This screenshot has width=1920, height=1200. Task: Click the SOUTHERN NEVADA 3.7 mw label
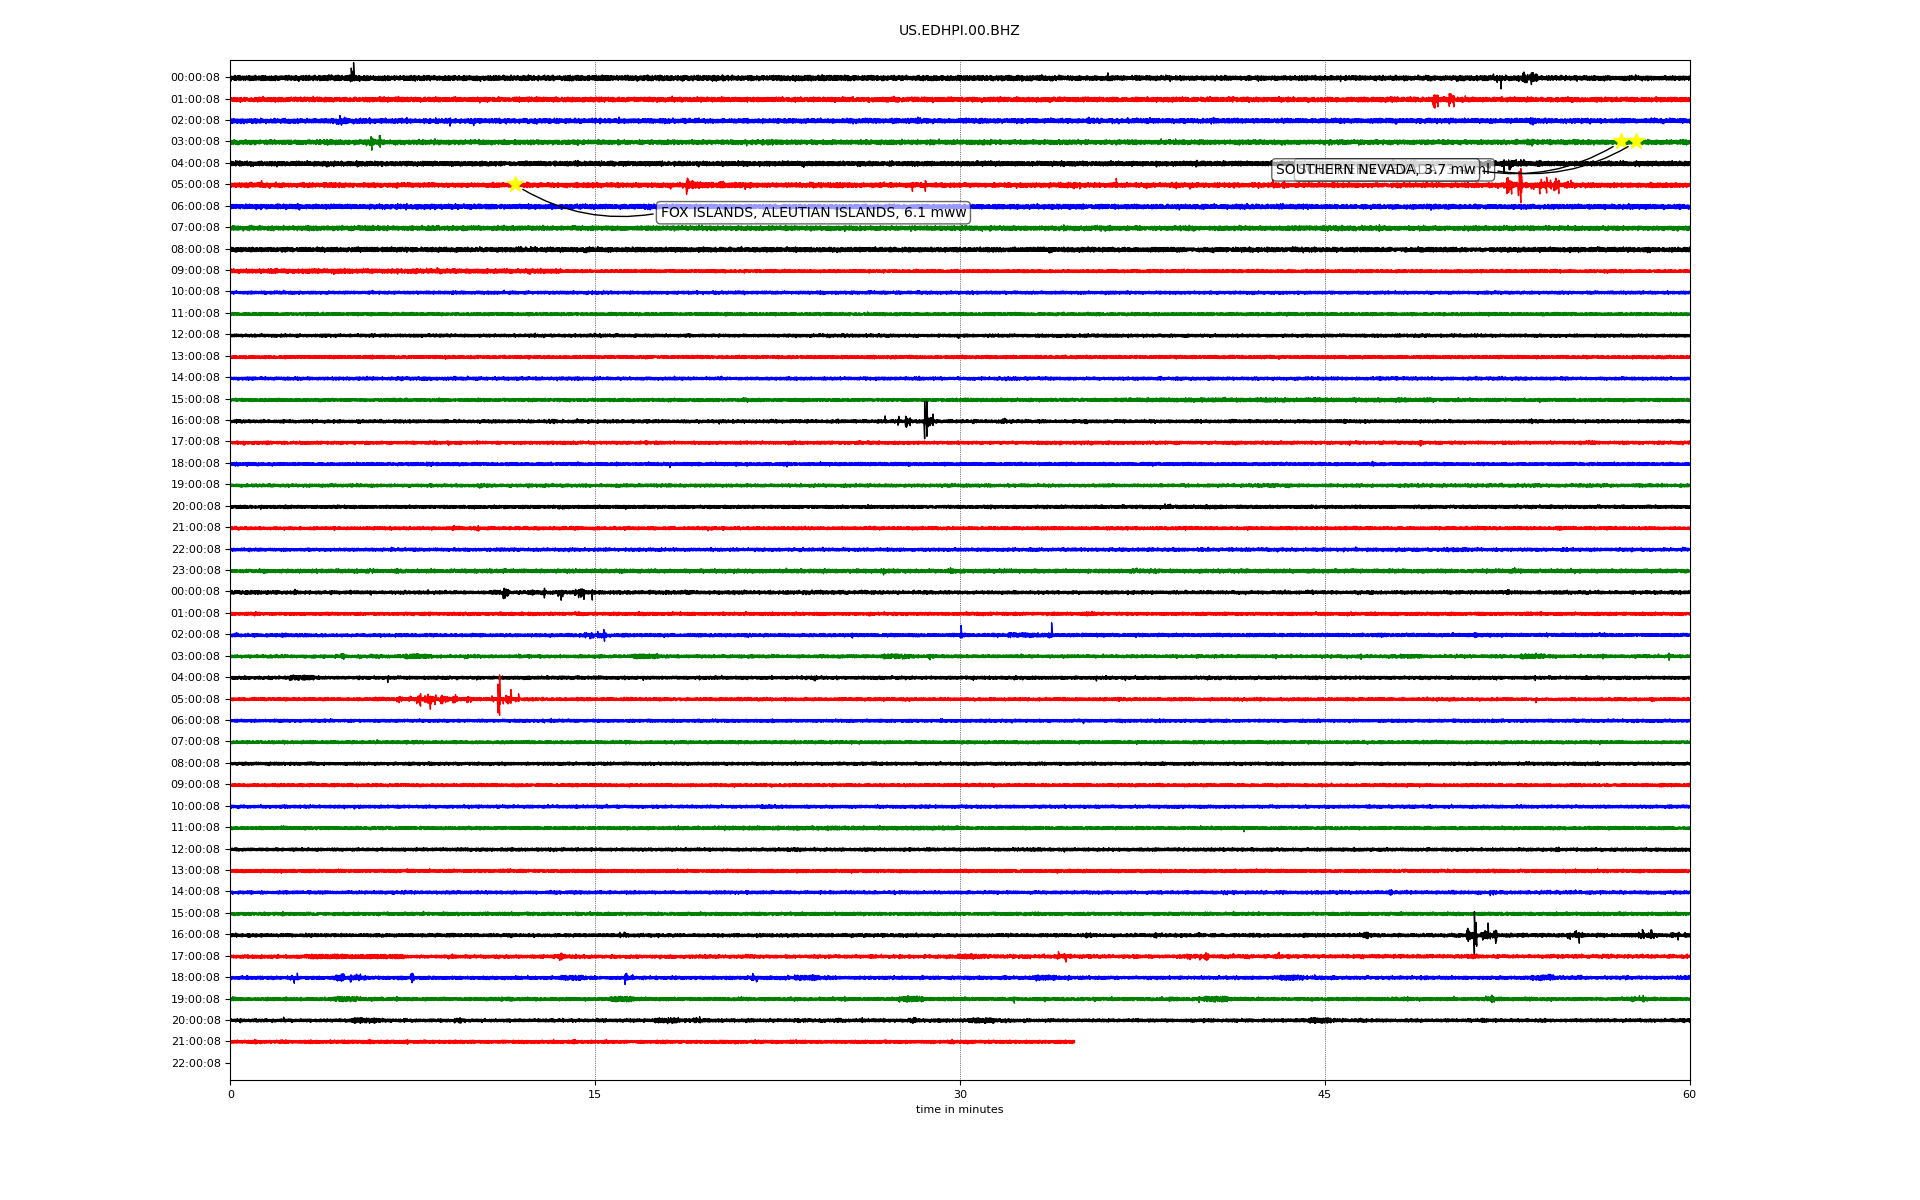coord(1375,170)
